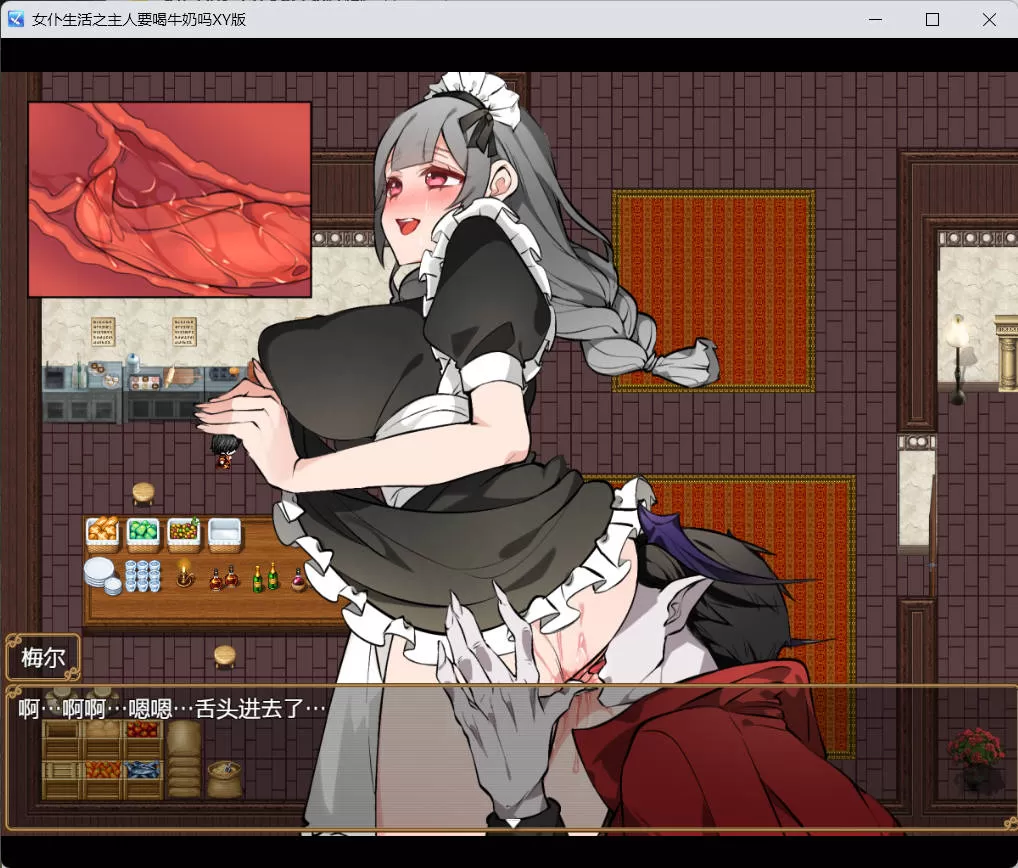Click the left paper notice on kitchen wall

coord(103,331)
